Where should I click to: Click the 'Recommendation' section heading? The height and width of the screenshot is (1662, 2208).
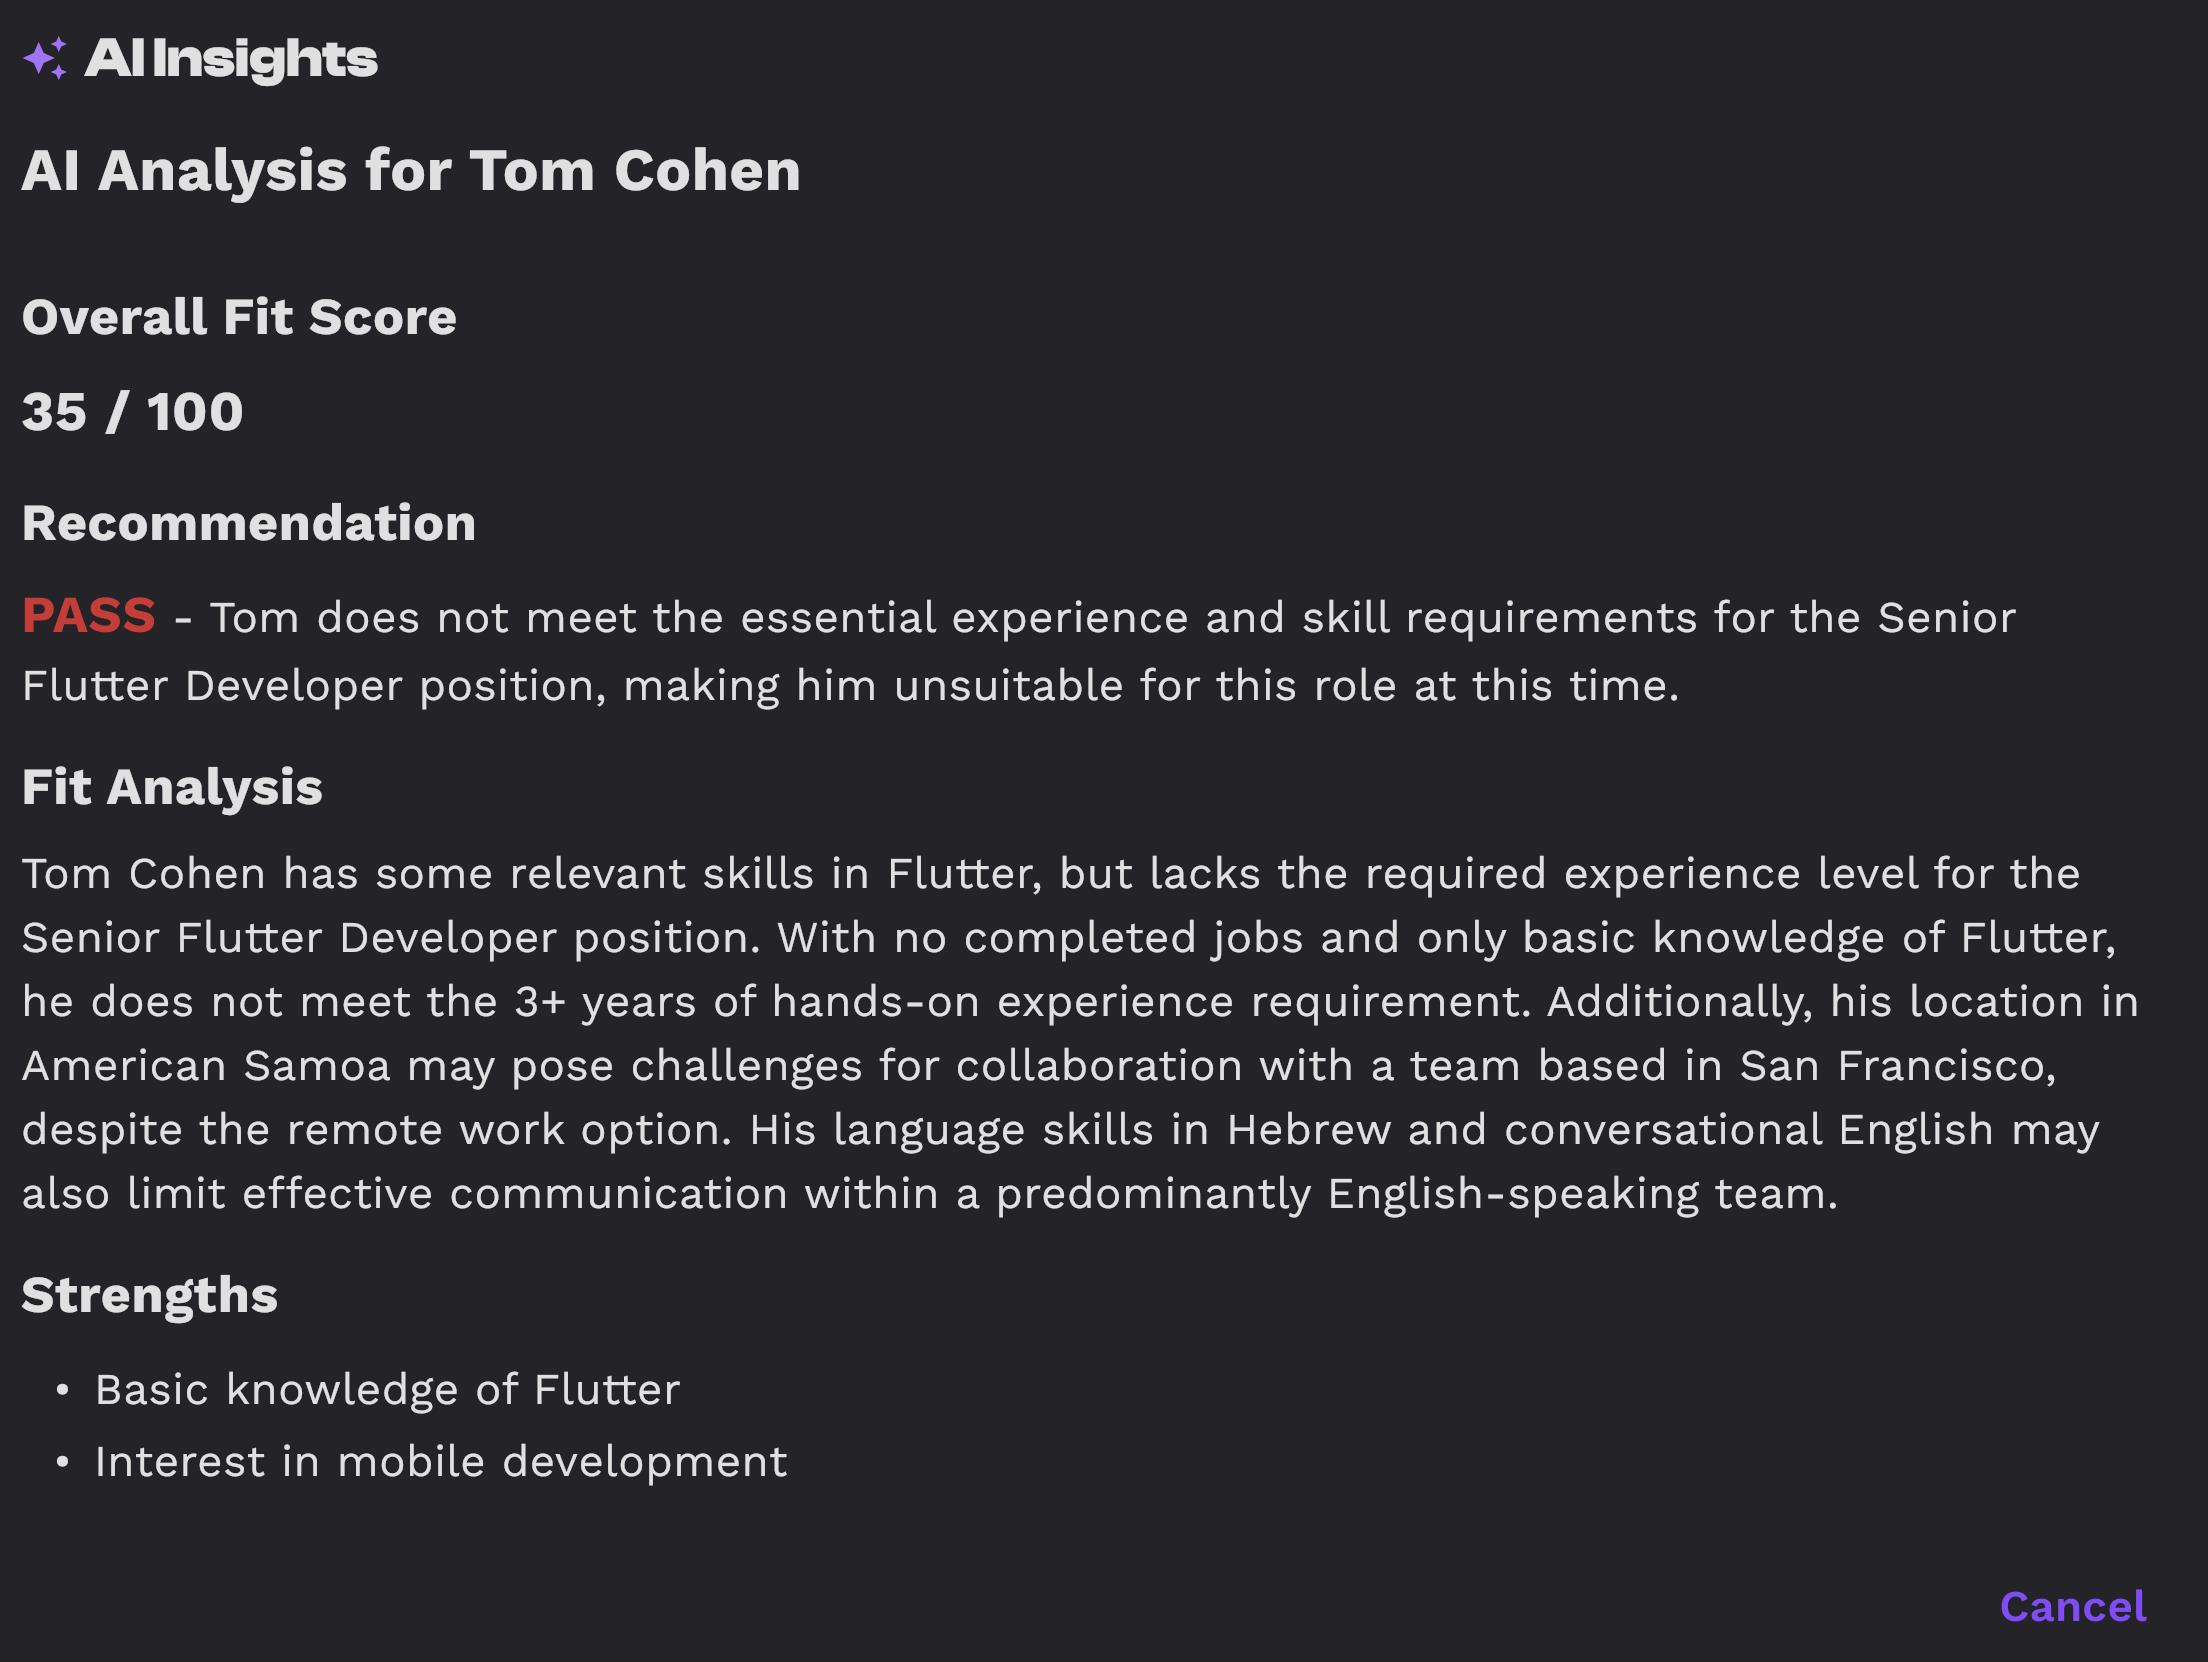pyautogui.click(x=249, y=524)
